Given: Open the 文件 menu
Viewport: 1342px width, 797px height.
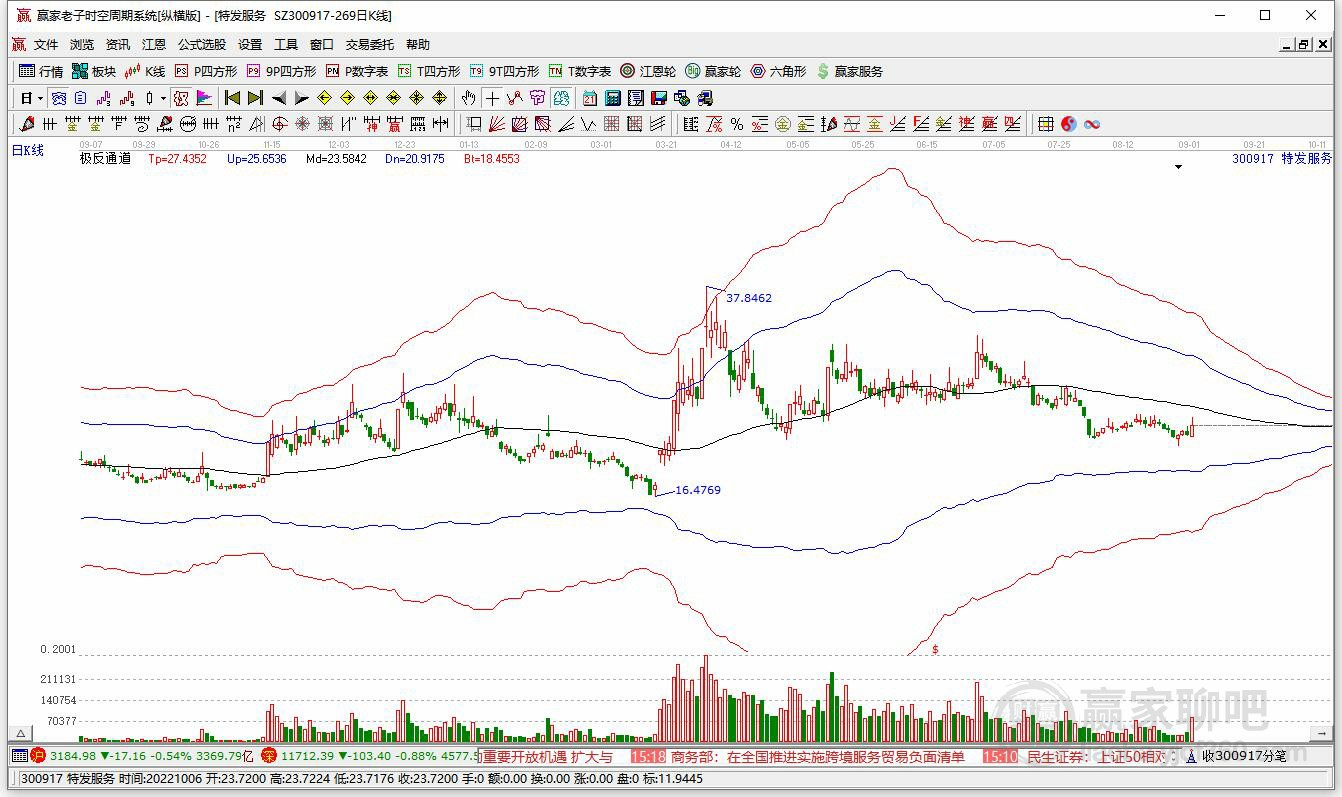Looking at the screenshot, I should tap(46, 44).
